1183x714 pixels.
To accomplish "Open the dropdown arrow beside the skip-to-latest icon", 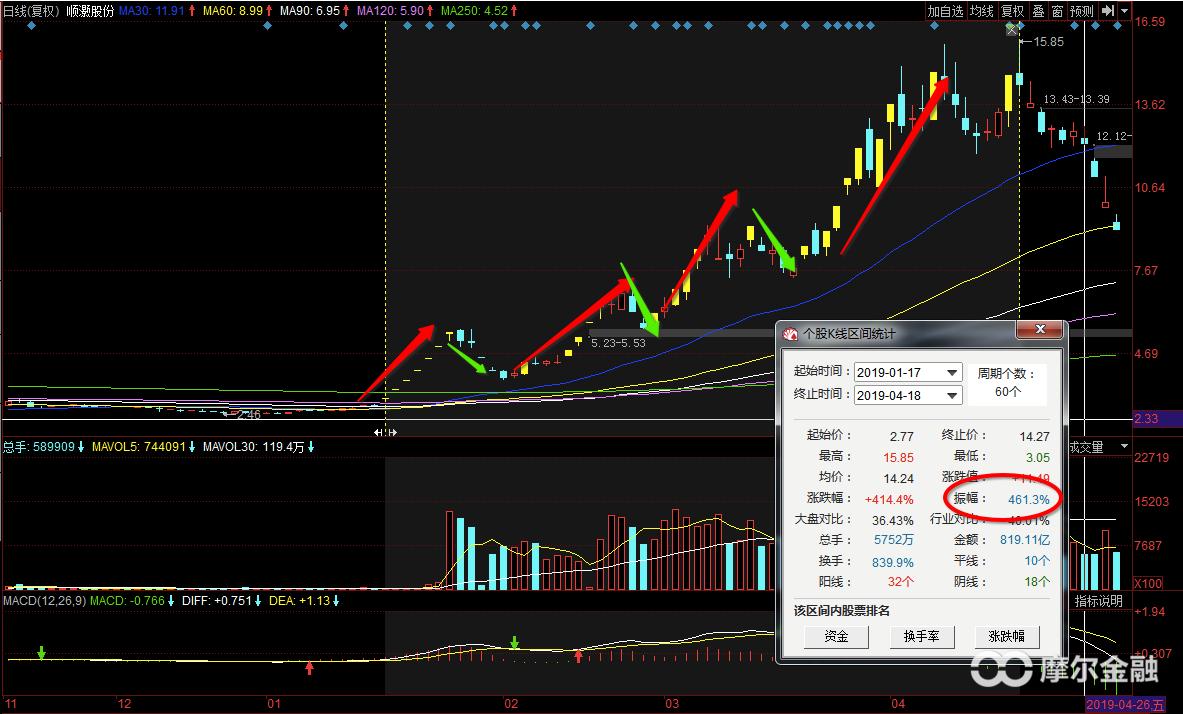I will tap(1124, 11).
